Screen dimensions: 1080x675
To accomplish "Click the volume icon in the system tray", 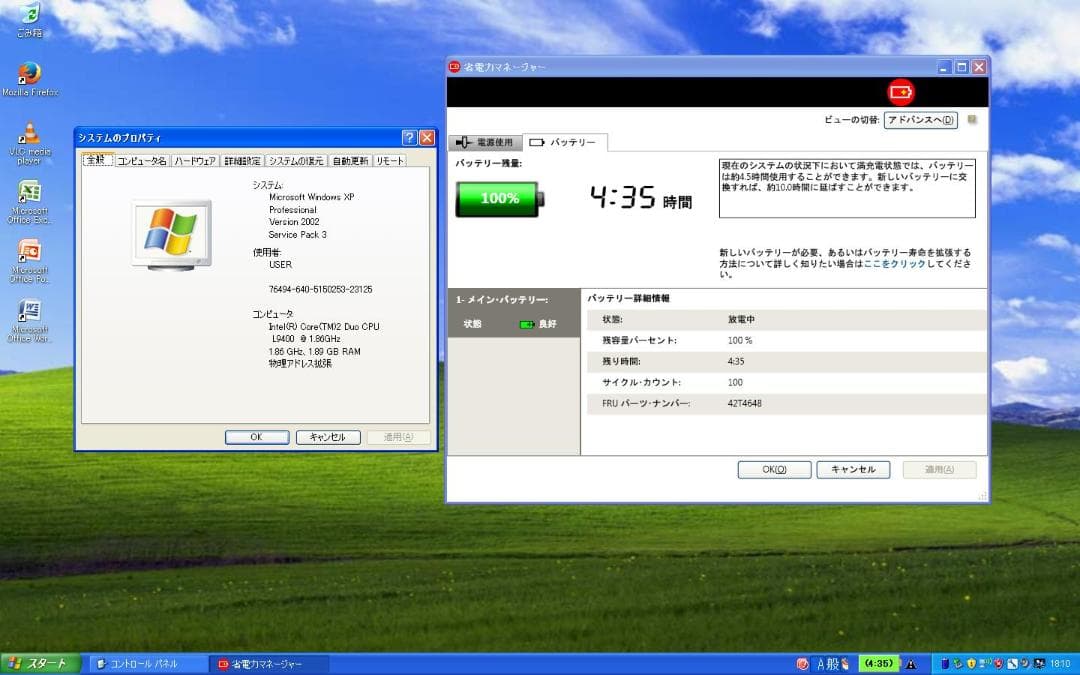I will 1023,663.
